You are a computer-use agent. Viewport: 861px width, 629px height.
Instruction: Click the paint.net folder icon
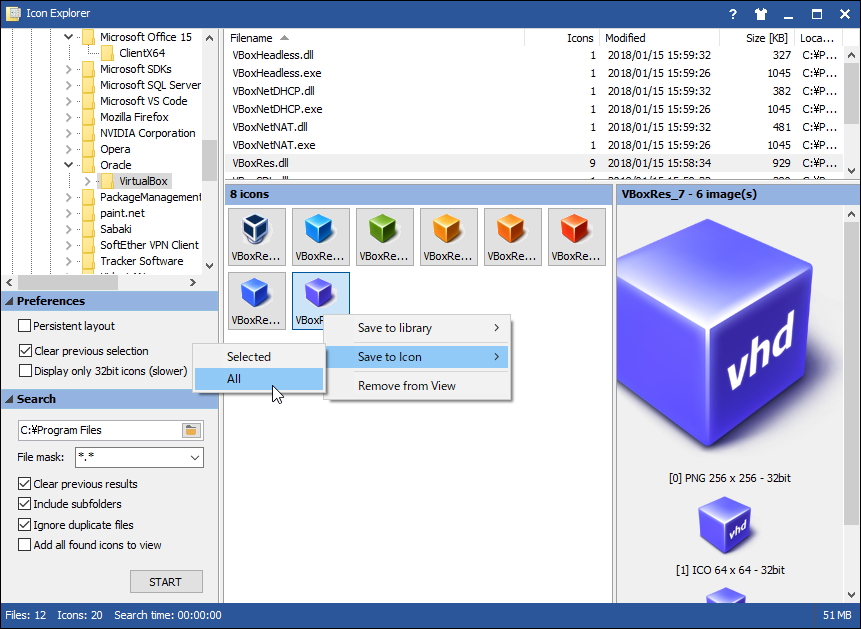pos(88,213)
